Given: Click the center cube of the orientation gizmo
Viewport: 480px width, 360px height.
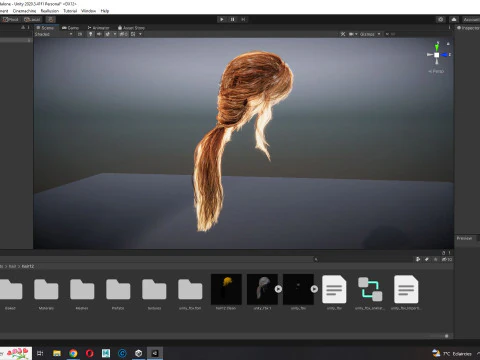Looking at the screenshot, I should [x=437, y=55].
